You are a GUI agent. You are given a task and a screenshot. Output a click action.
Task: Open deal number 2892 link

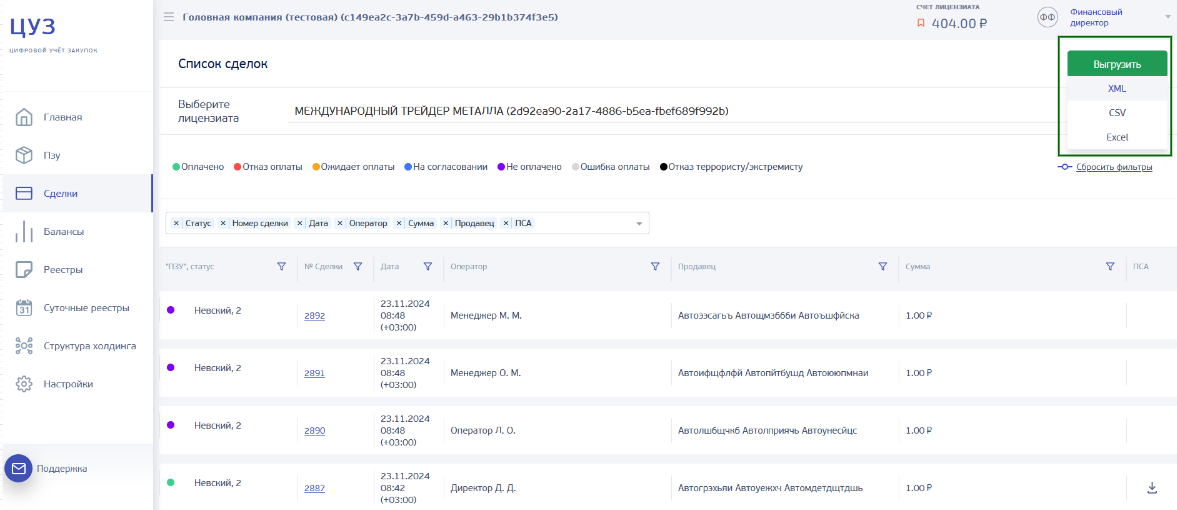pos(314,316)
